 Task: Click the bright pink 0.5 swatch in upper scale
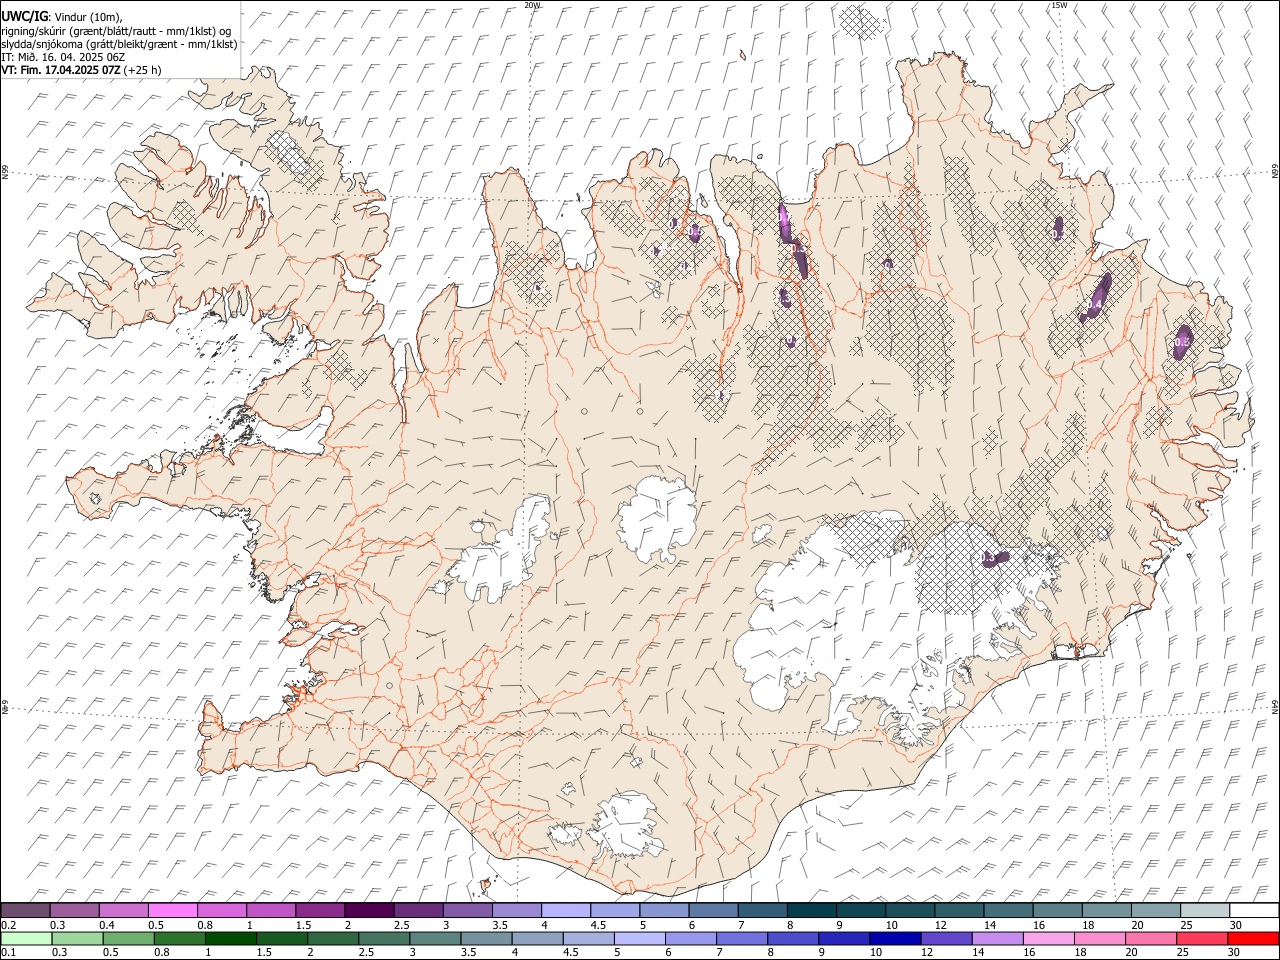[172, 910]
